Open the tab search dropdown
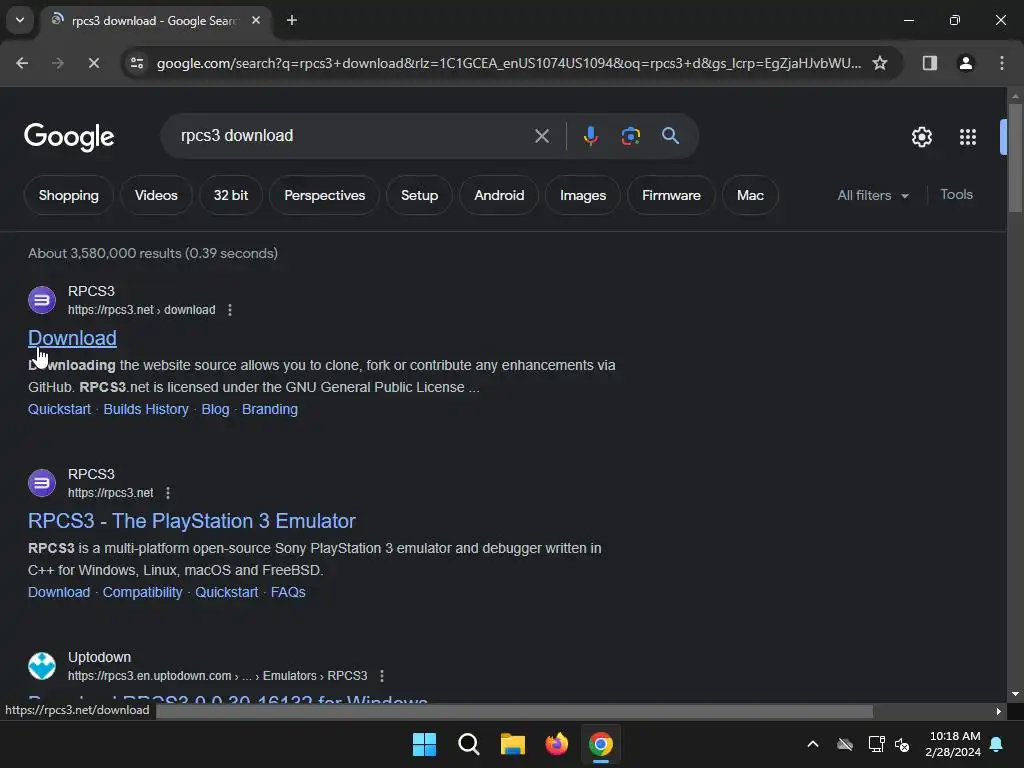Image resolution: width=1024 pixels, height=768 pixels. click(20, 20)
